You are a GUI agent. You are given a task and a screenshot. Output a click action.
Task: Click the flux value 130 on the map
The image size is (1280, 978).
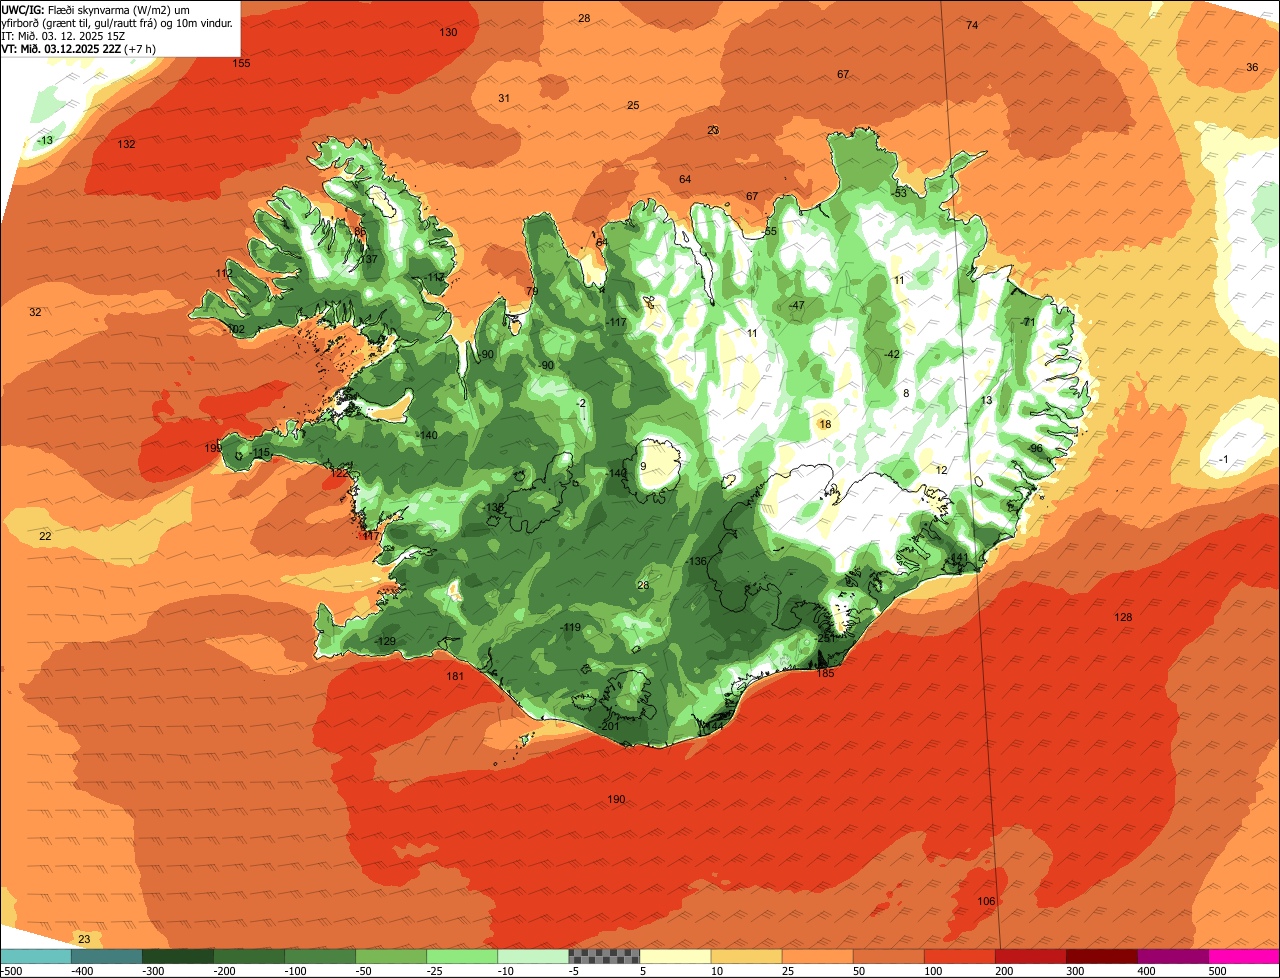click(448, 32)
